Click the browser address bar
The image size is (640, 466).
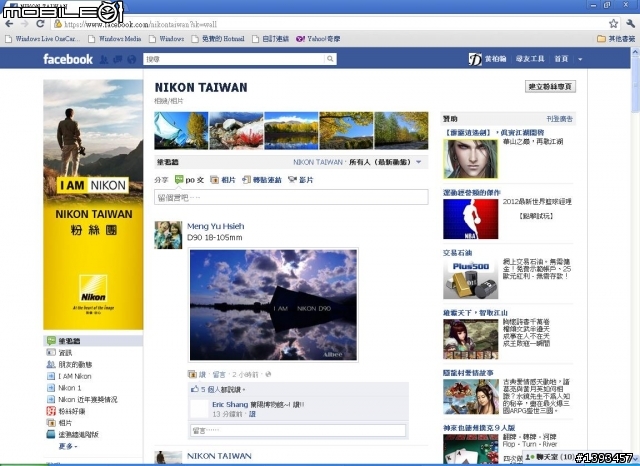[329, 24]
